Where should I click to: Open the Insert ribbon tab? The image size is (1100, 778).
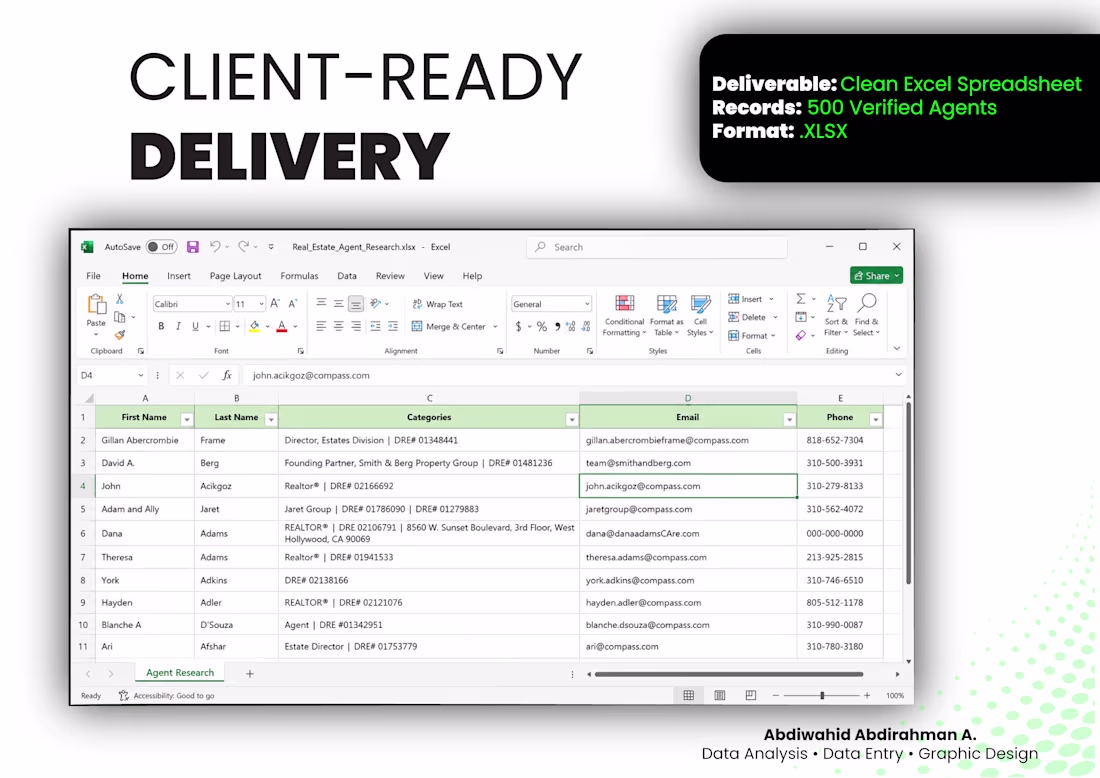[179, 276]
